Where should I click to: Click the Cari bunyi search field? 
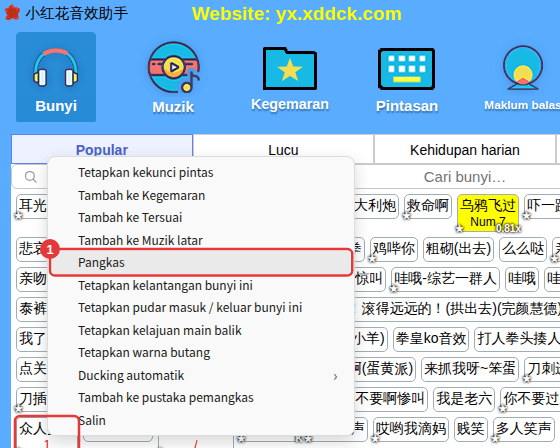464,177
